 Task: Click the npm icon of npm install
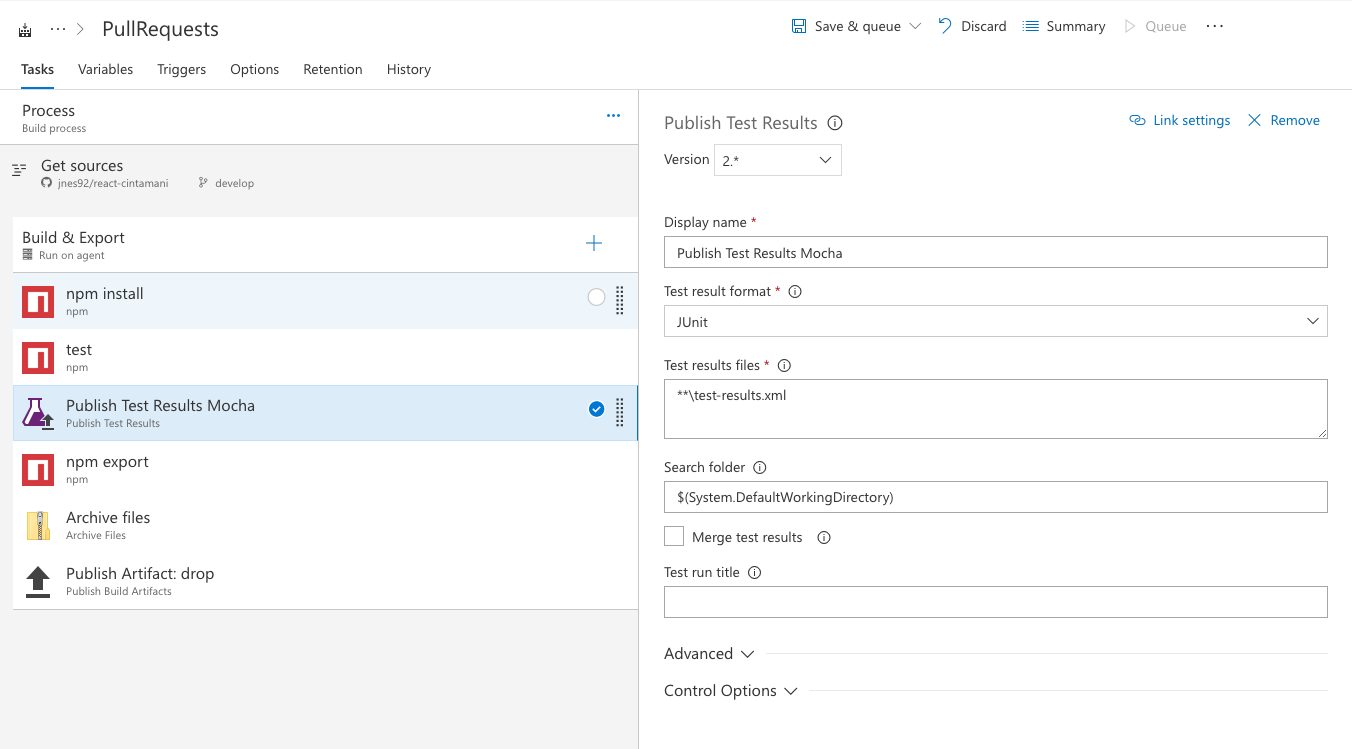pos(37,301)
